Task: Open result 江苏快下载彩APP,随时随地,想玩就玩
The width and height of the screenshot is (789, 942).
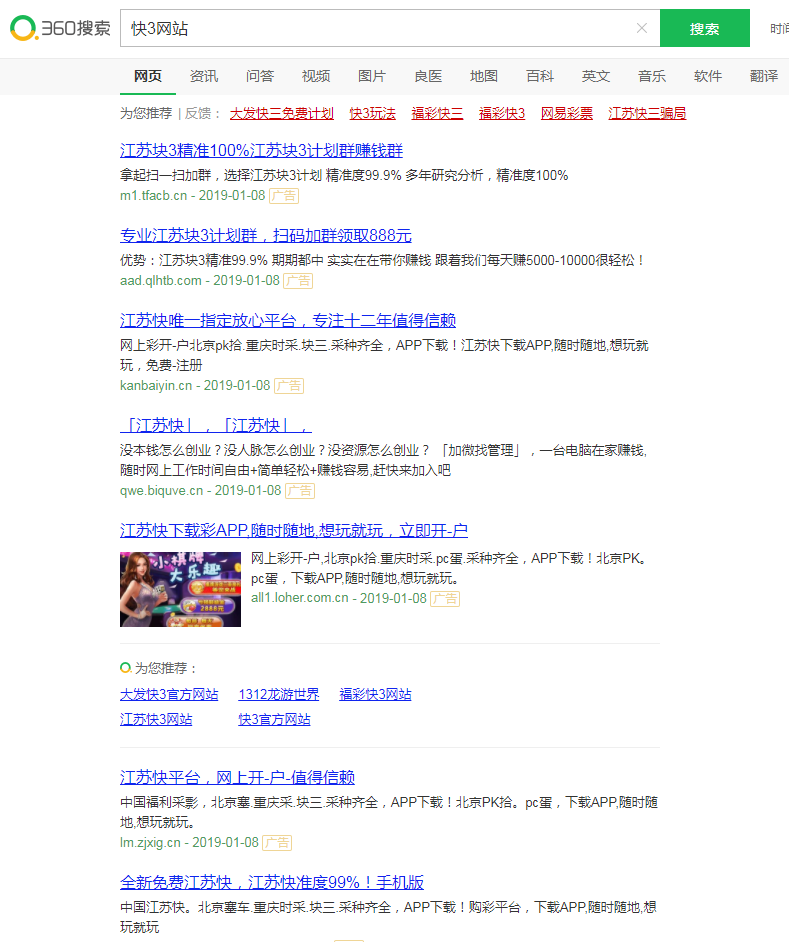Action: coord(293,530)
